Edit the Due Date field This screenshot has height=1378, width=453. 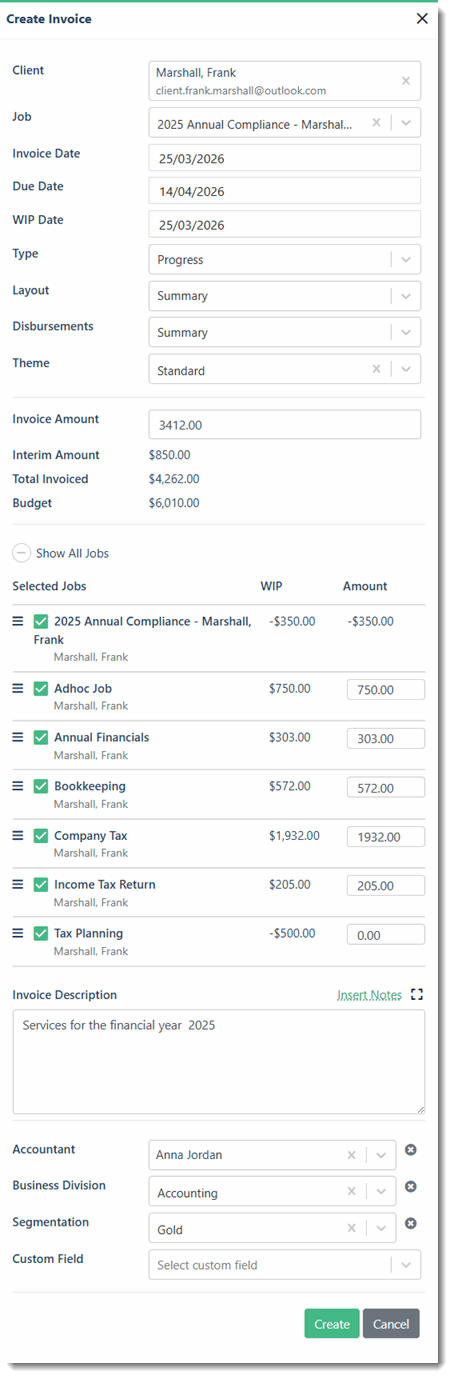pyautogui.click(x=284, y=191)
